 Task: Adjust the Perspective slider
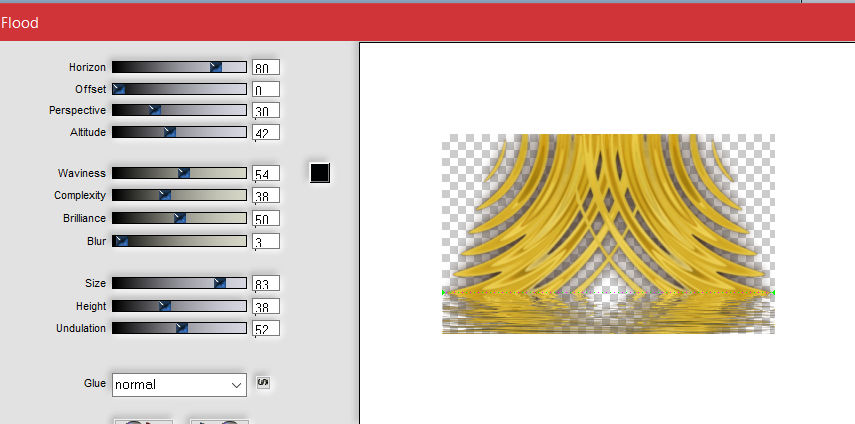tap(179, 110)
